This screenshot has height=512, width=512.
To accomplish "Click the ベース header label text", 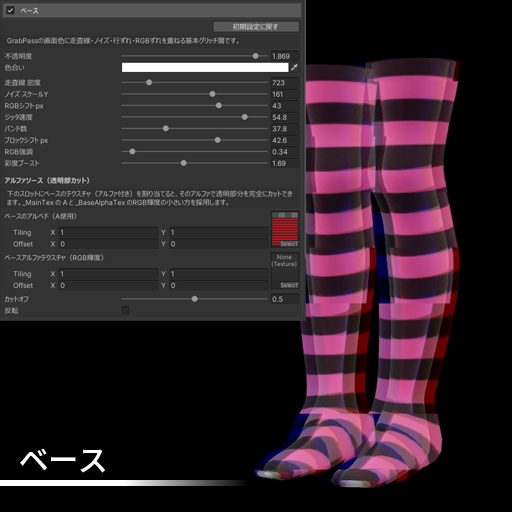I will 29,11.
